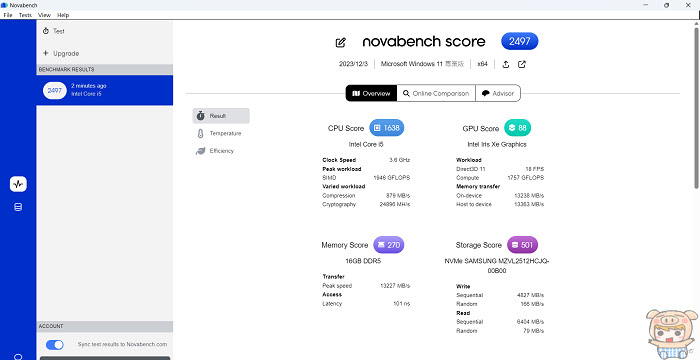This screenshot has height=360, width=700.
Task: Click the Peak speed 13227 MB/s value
Action: click(x=395, y=285)
